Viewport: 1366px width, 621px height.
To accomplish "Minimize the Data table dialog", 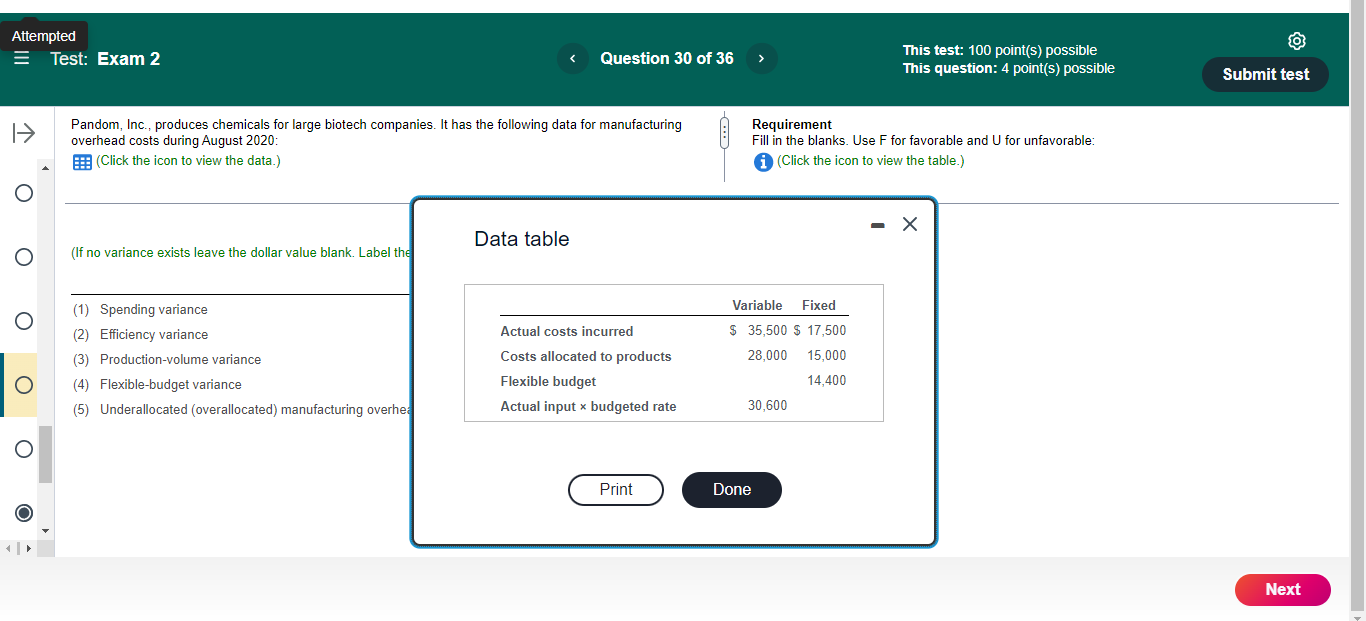I will coord(877,225).
